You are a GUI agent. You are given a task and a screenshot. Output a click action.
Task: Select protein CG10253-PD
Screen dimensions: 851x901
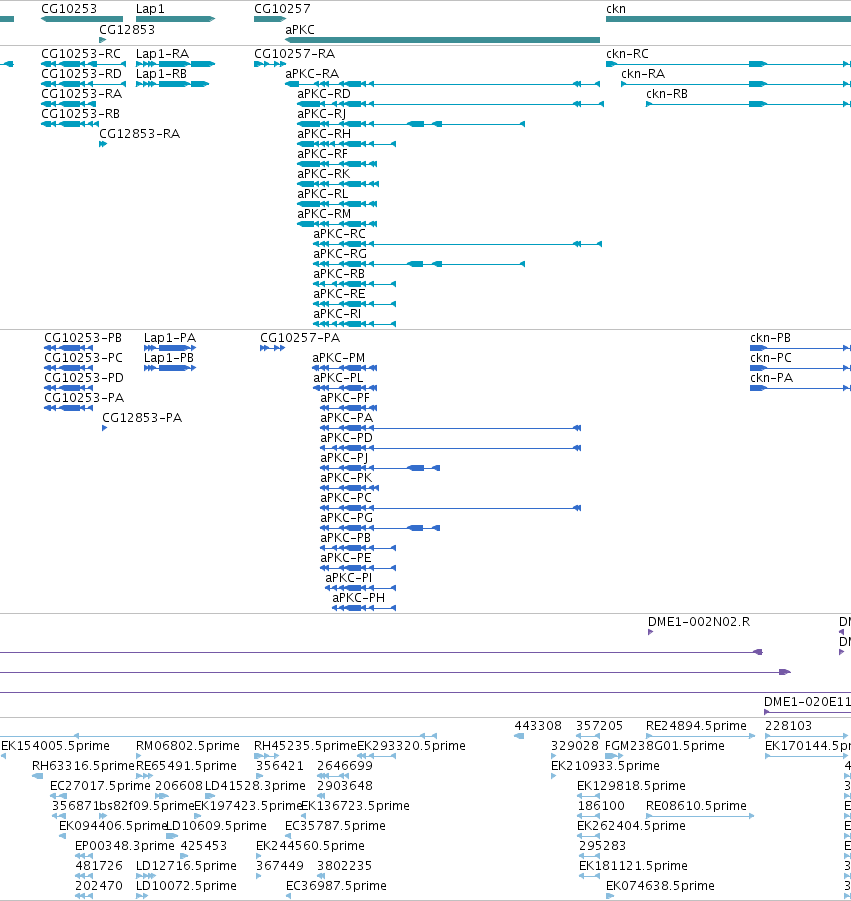(x=84, y=378)
